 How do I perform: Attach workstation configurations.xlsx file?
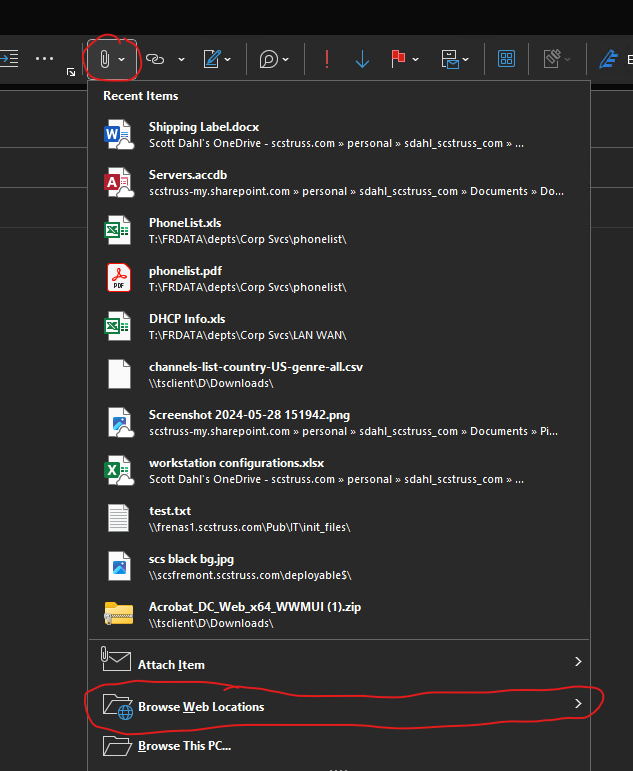click(x=339, y=471)
